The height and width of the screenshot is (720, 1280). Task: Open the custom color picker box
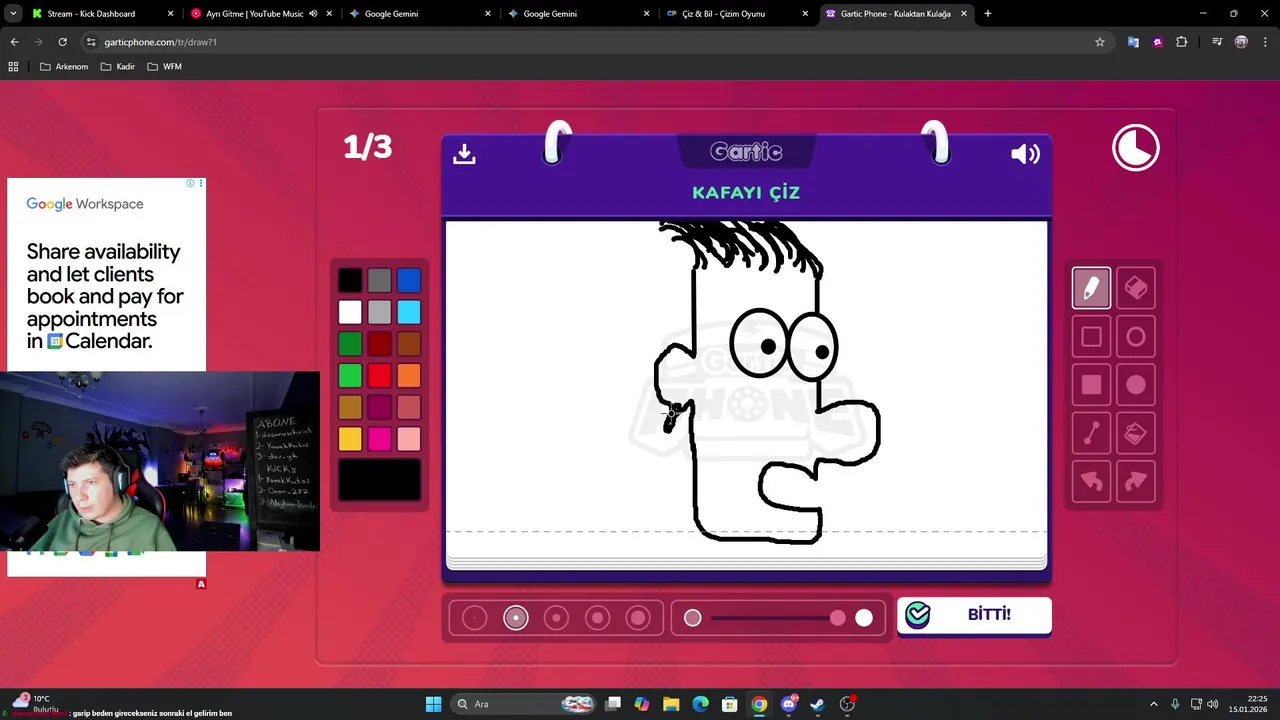coord(379,480)
